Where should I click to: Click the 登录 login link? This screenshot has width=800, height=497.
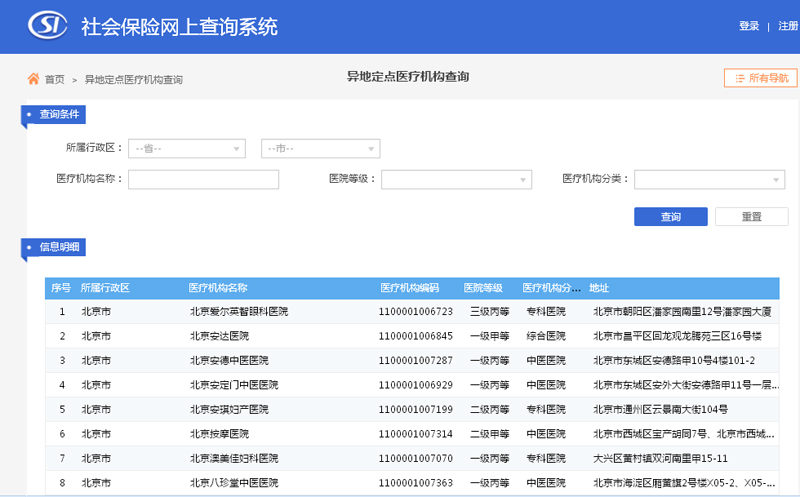coord(749,27)
